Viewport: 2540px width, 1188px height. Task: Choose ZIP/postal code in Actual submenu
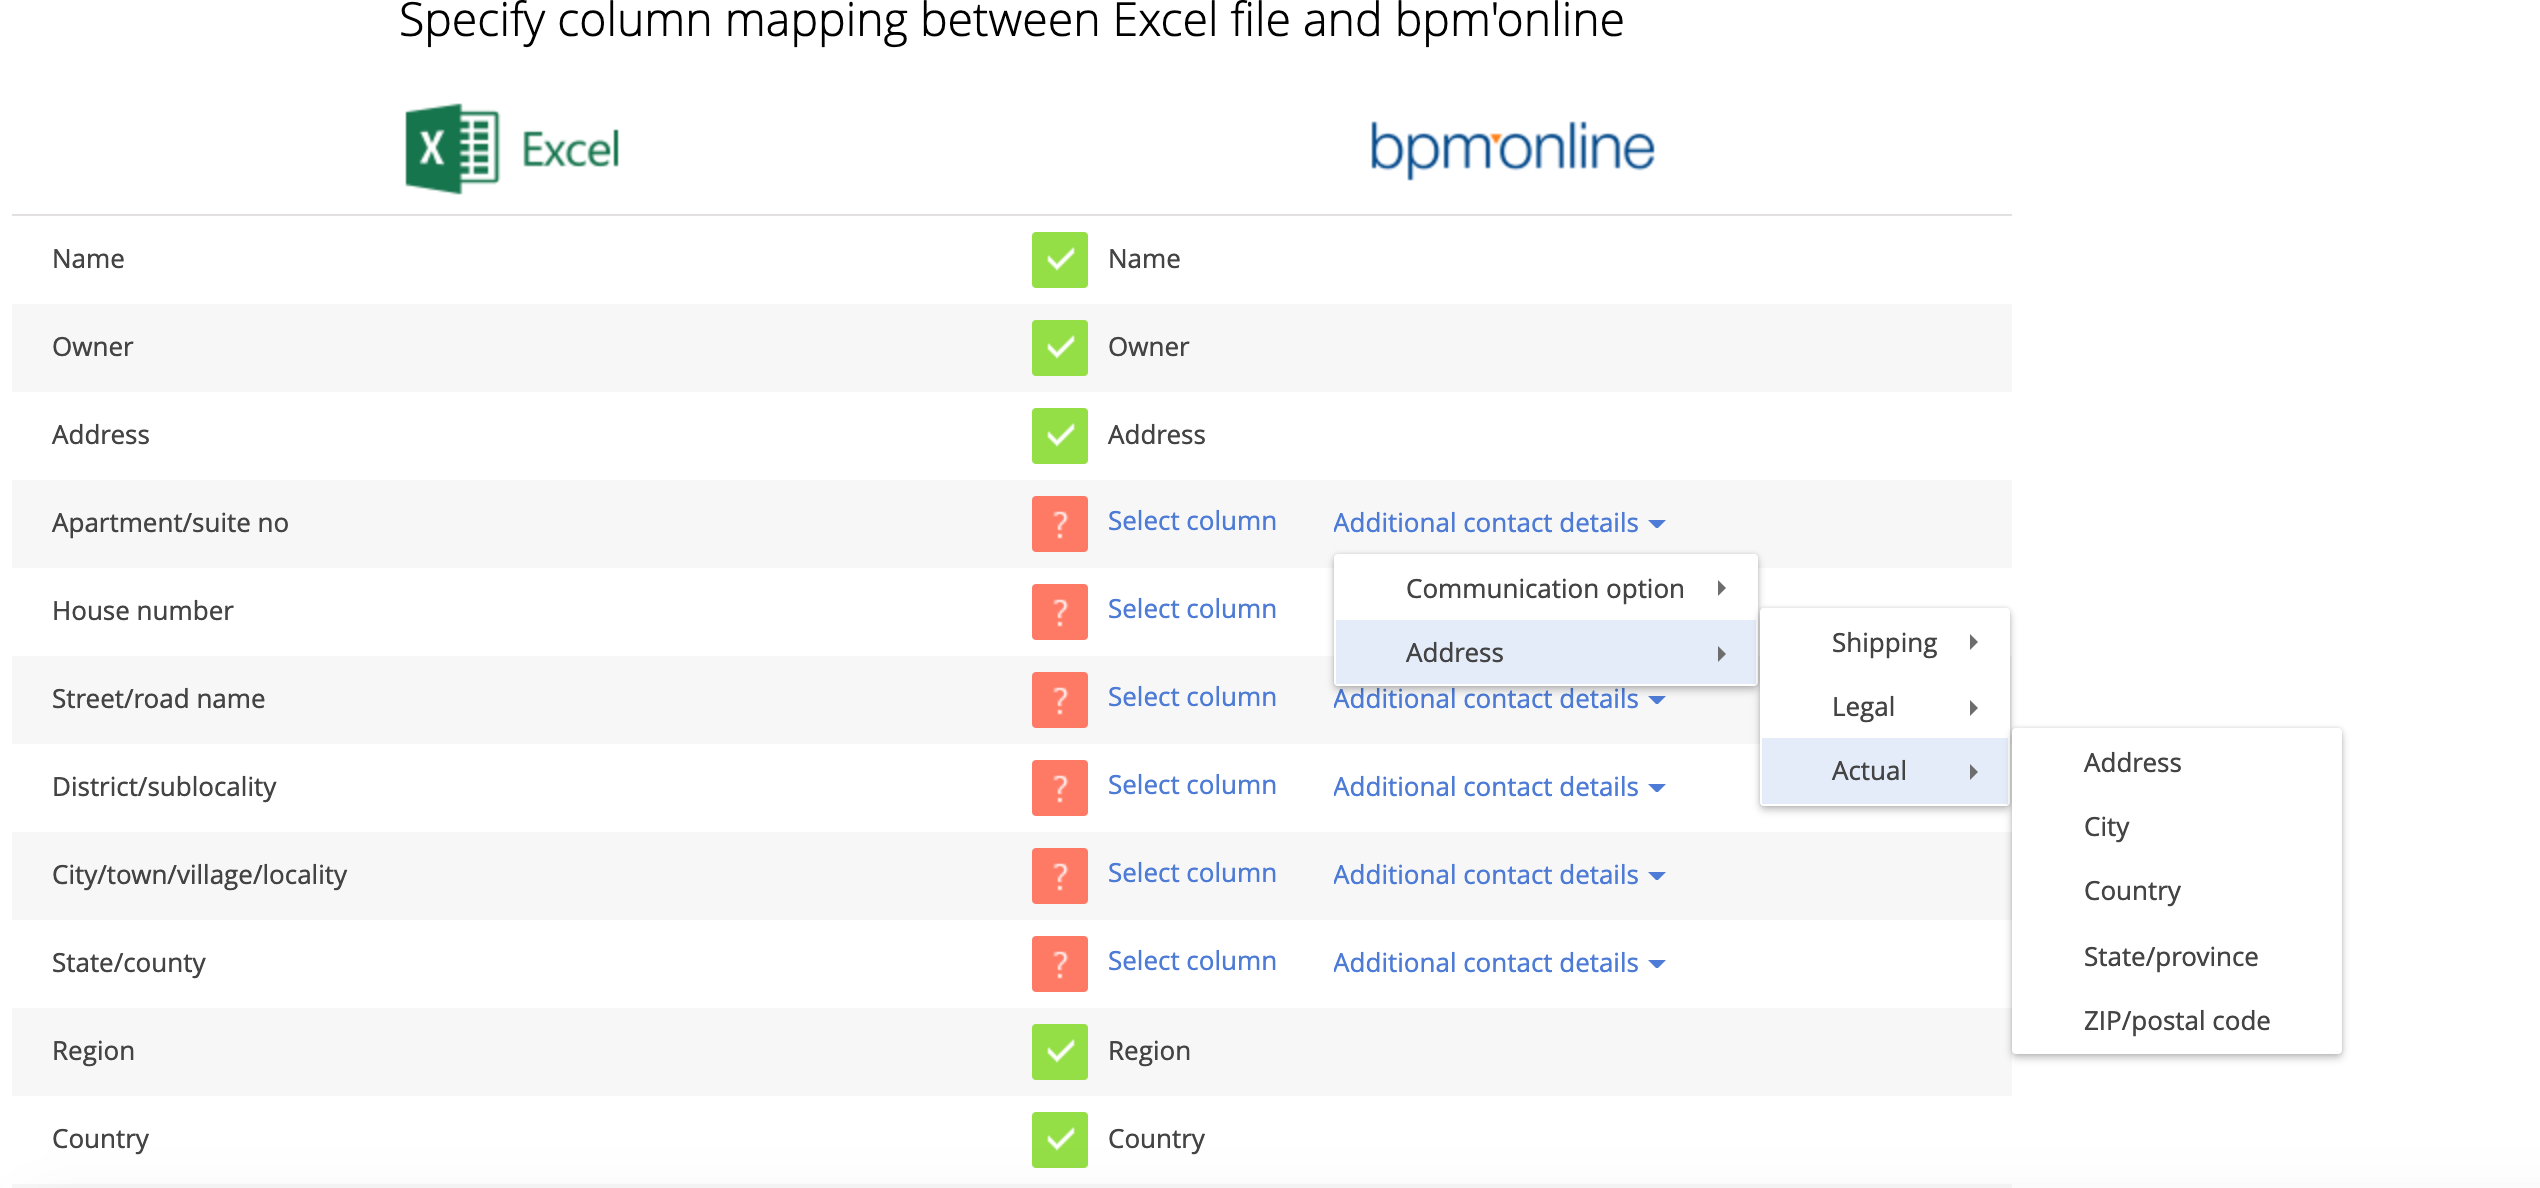pyautogui.click(x=2177, y=1021)
